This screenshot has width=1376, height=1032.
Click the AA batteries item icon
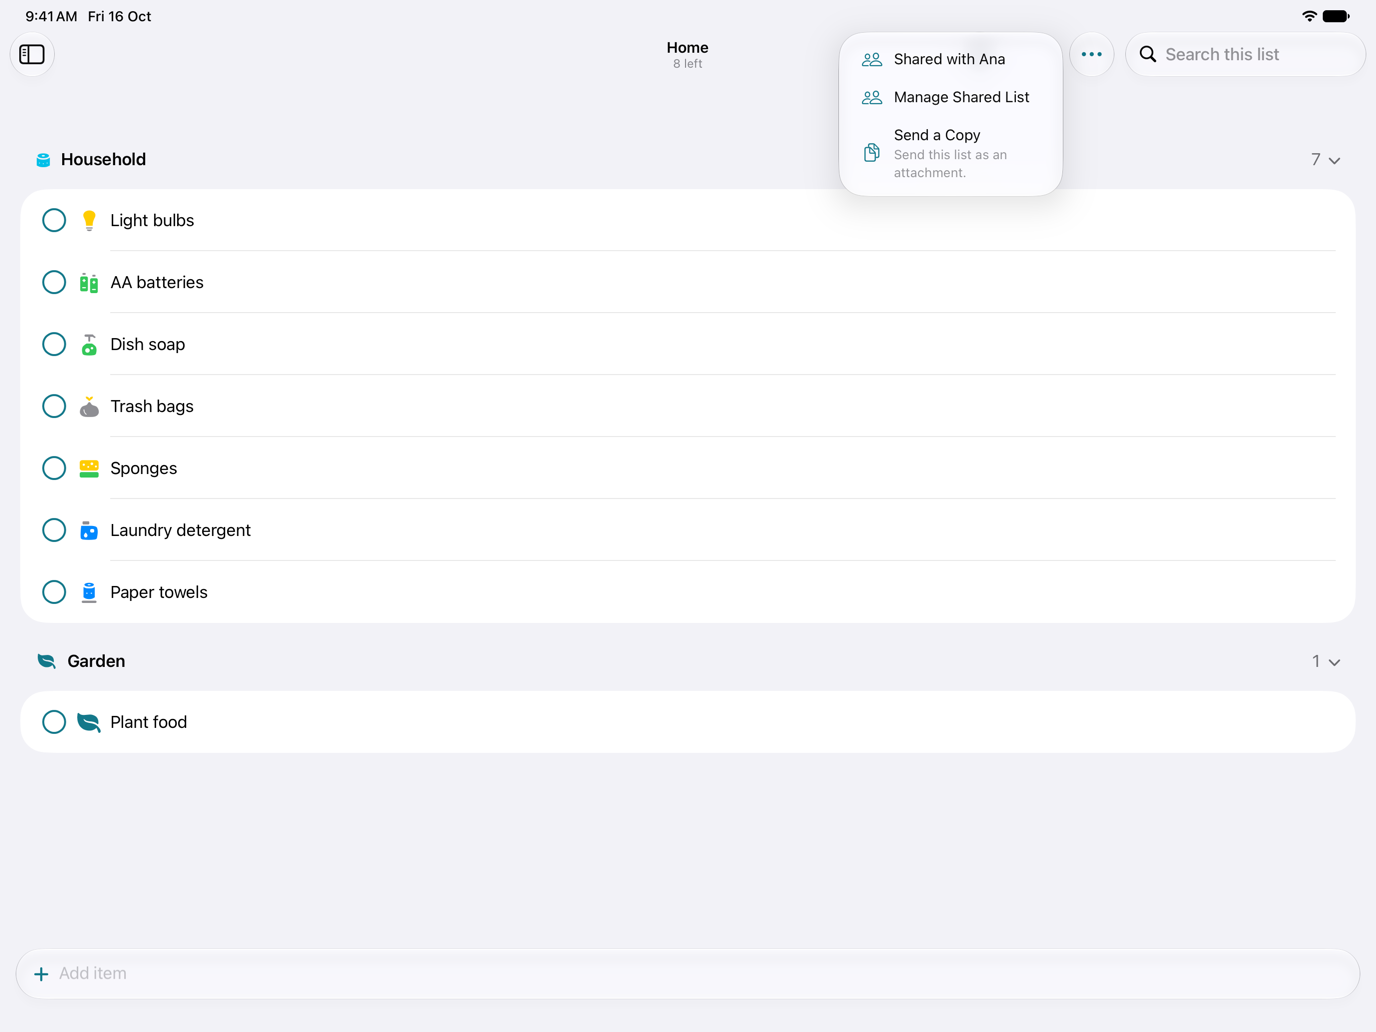(89, 282)
